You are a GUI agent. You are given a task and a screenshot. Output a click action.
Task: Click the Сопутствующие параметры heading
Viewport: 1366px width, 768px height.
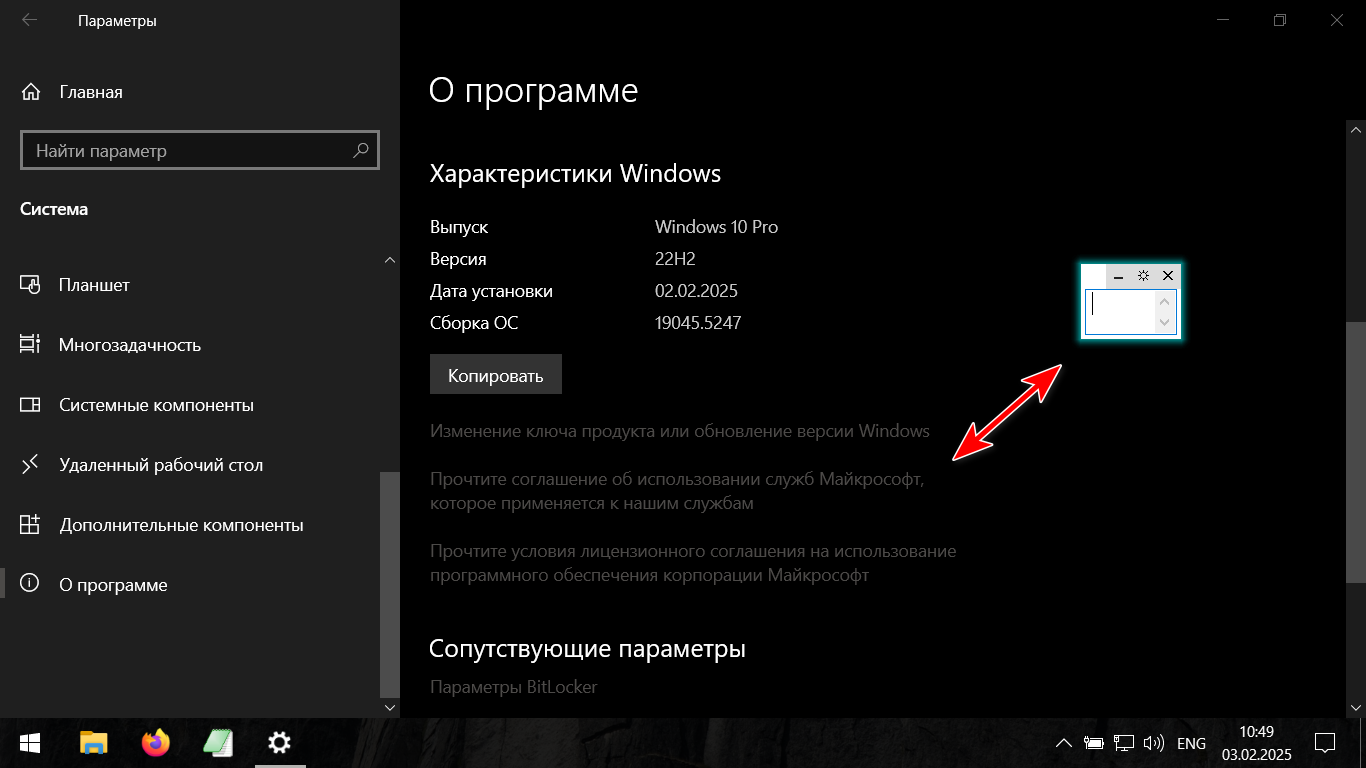587,649
